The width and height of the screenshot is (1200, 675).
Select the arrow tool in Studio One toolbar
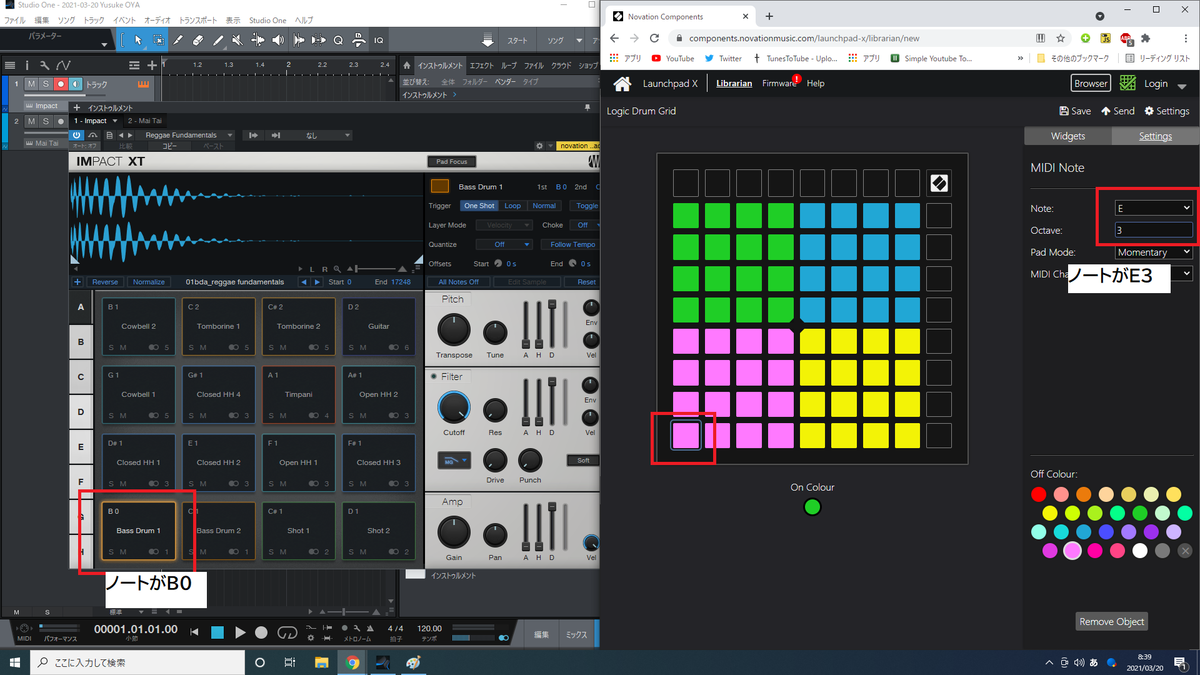point(138,40)
